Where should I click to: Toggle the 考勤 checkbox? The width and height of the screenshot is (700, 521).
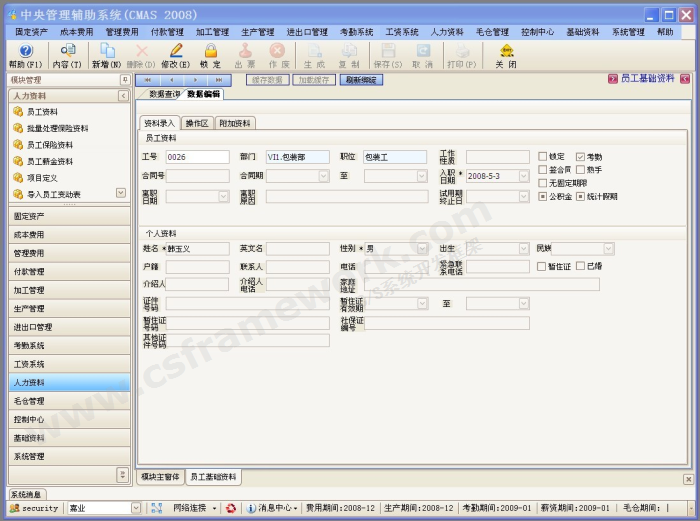tap(580, 157)
